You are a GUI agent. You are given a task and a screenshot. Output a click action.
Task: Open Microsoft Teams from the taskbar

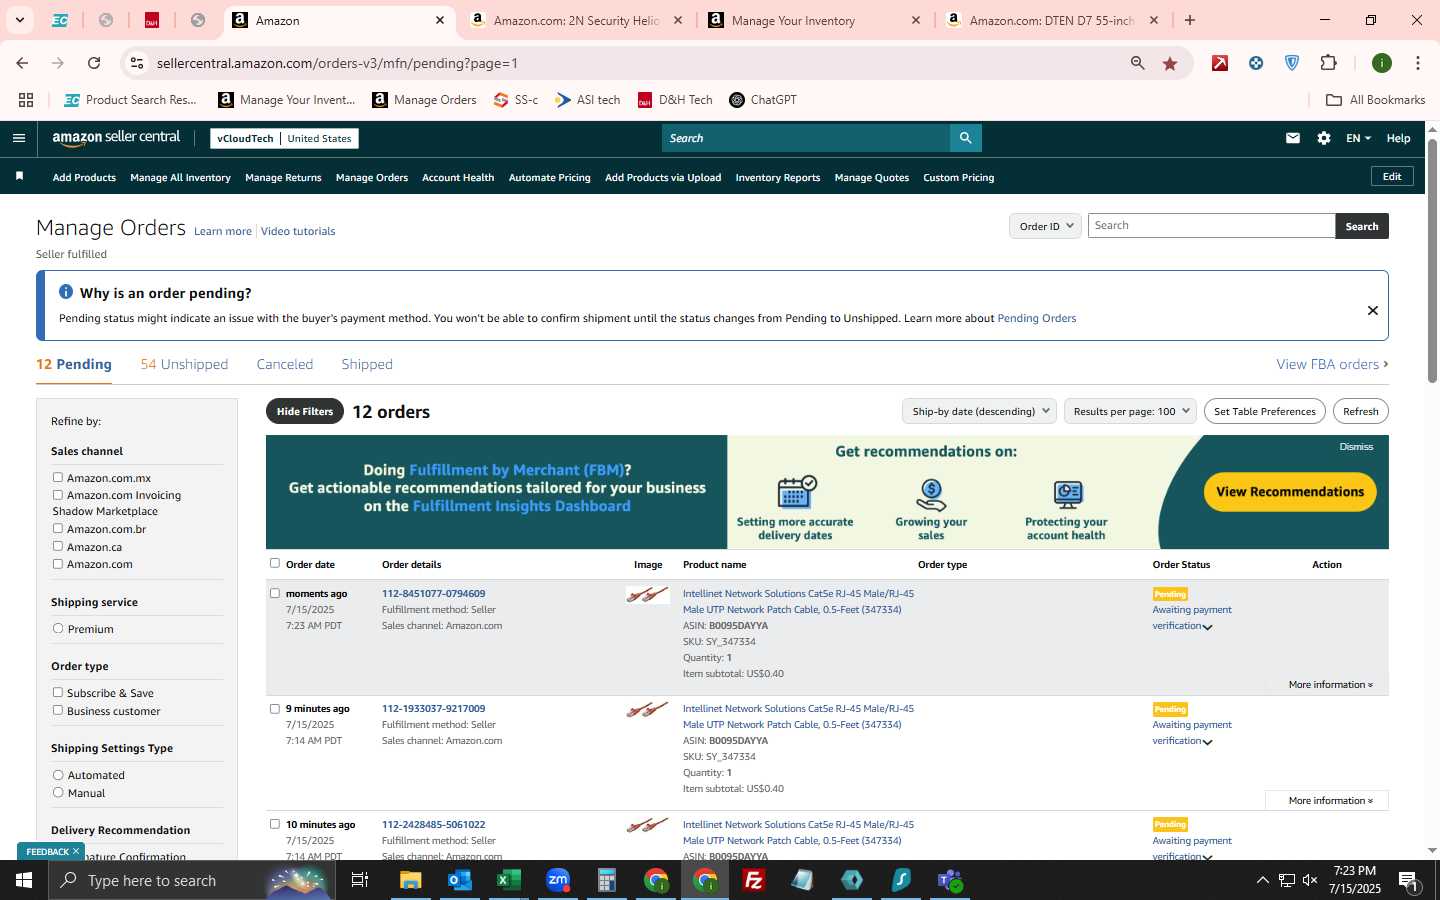tap(950, 880)
